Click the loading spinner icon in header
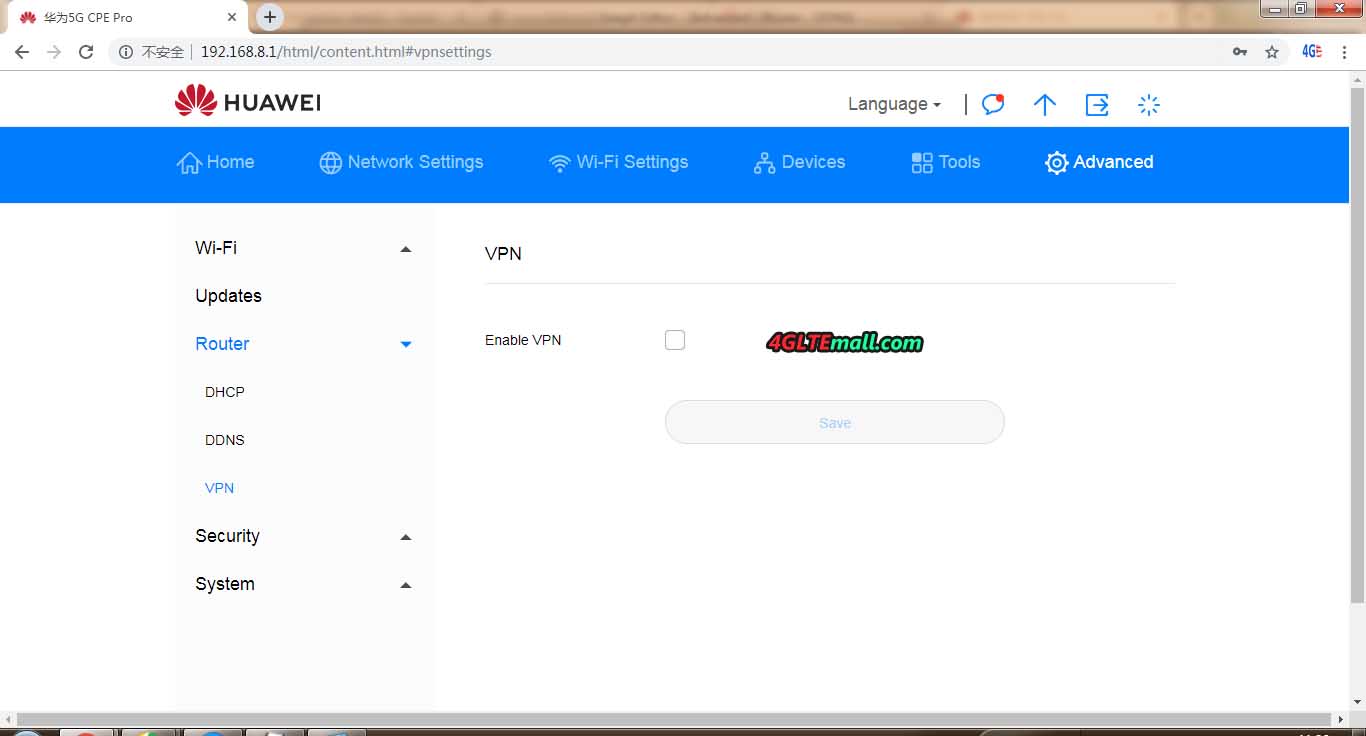Image resolution: width=1366 pixels, height=736 pixels. click(1149, 104)
